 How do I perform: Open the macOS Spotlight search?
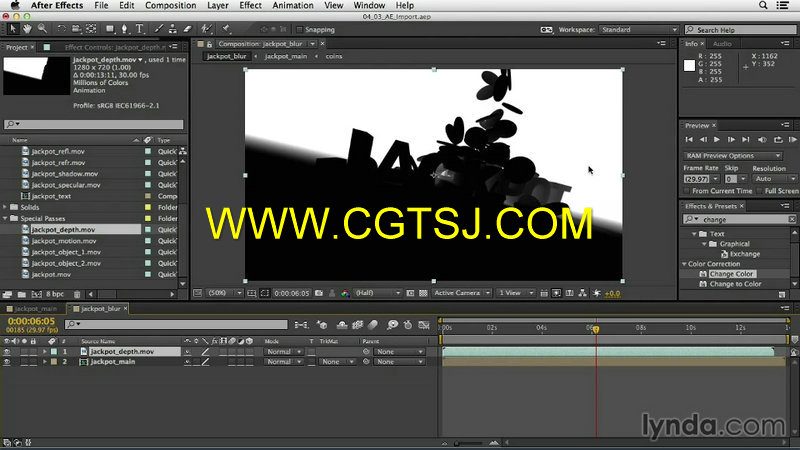[763, 5]
